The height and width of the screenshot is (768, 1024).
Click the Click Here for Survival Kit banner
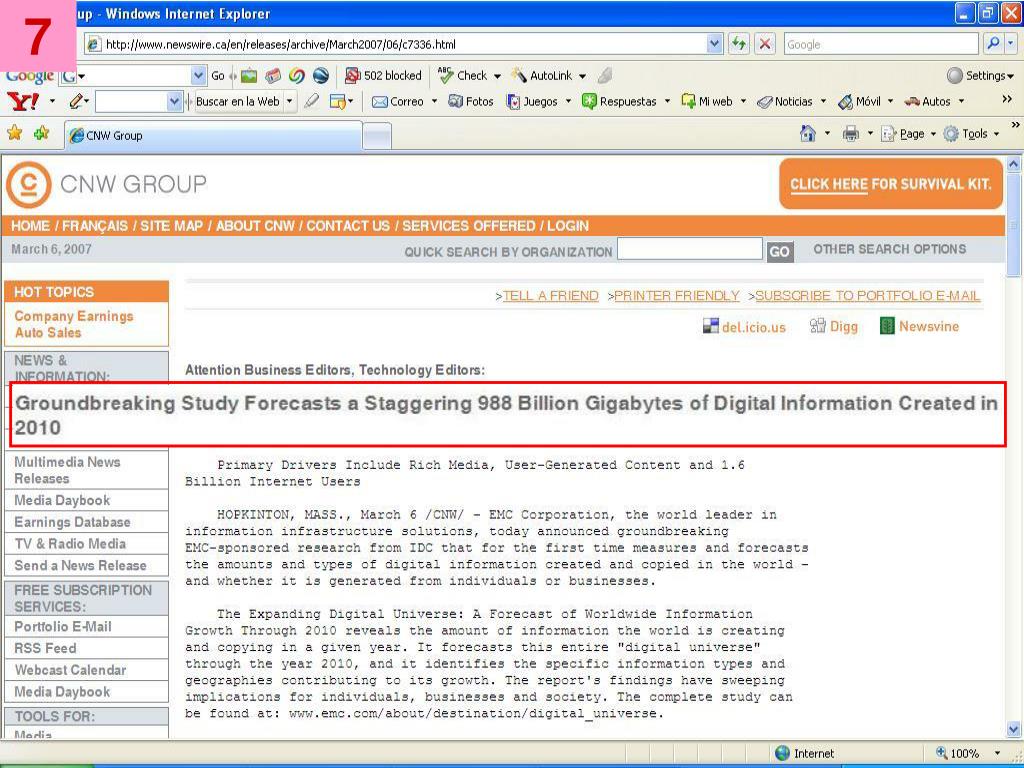pyautogui.click(x=891, y=184)
